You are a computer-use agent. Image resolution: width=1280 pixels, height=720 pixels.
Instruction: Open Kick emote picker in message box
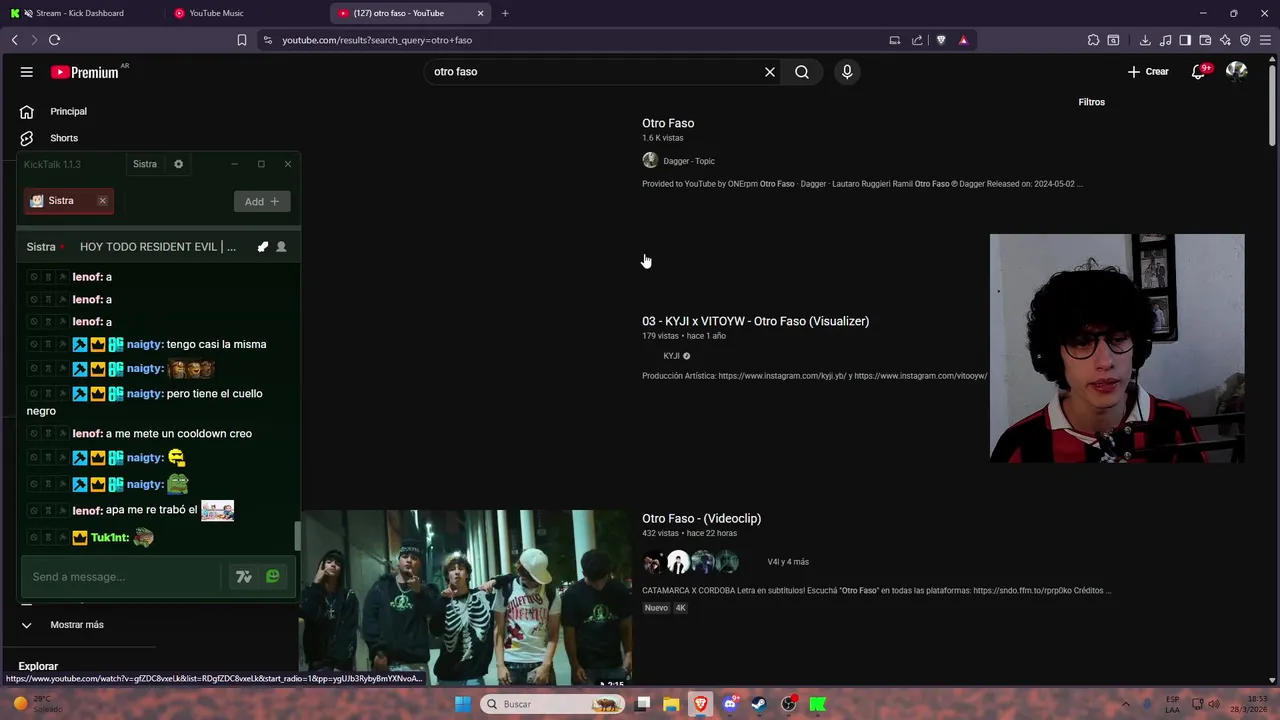pyautogui.click(x=273, y=577)
